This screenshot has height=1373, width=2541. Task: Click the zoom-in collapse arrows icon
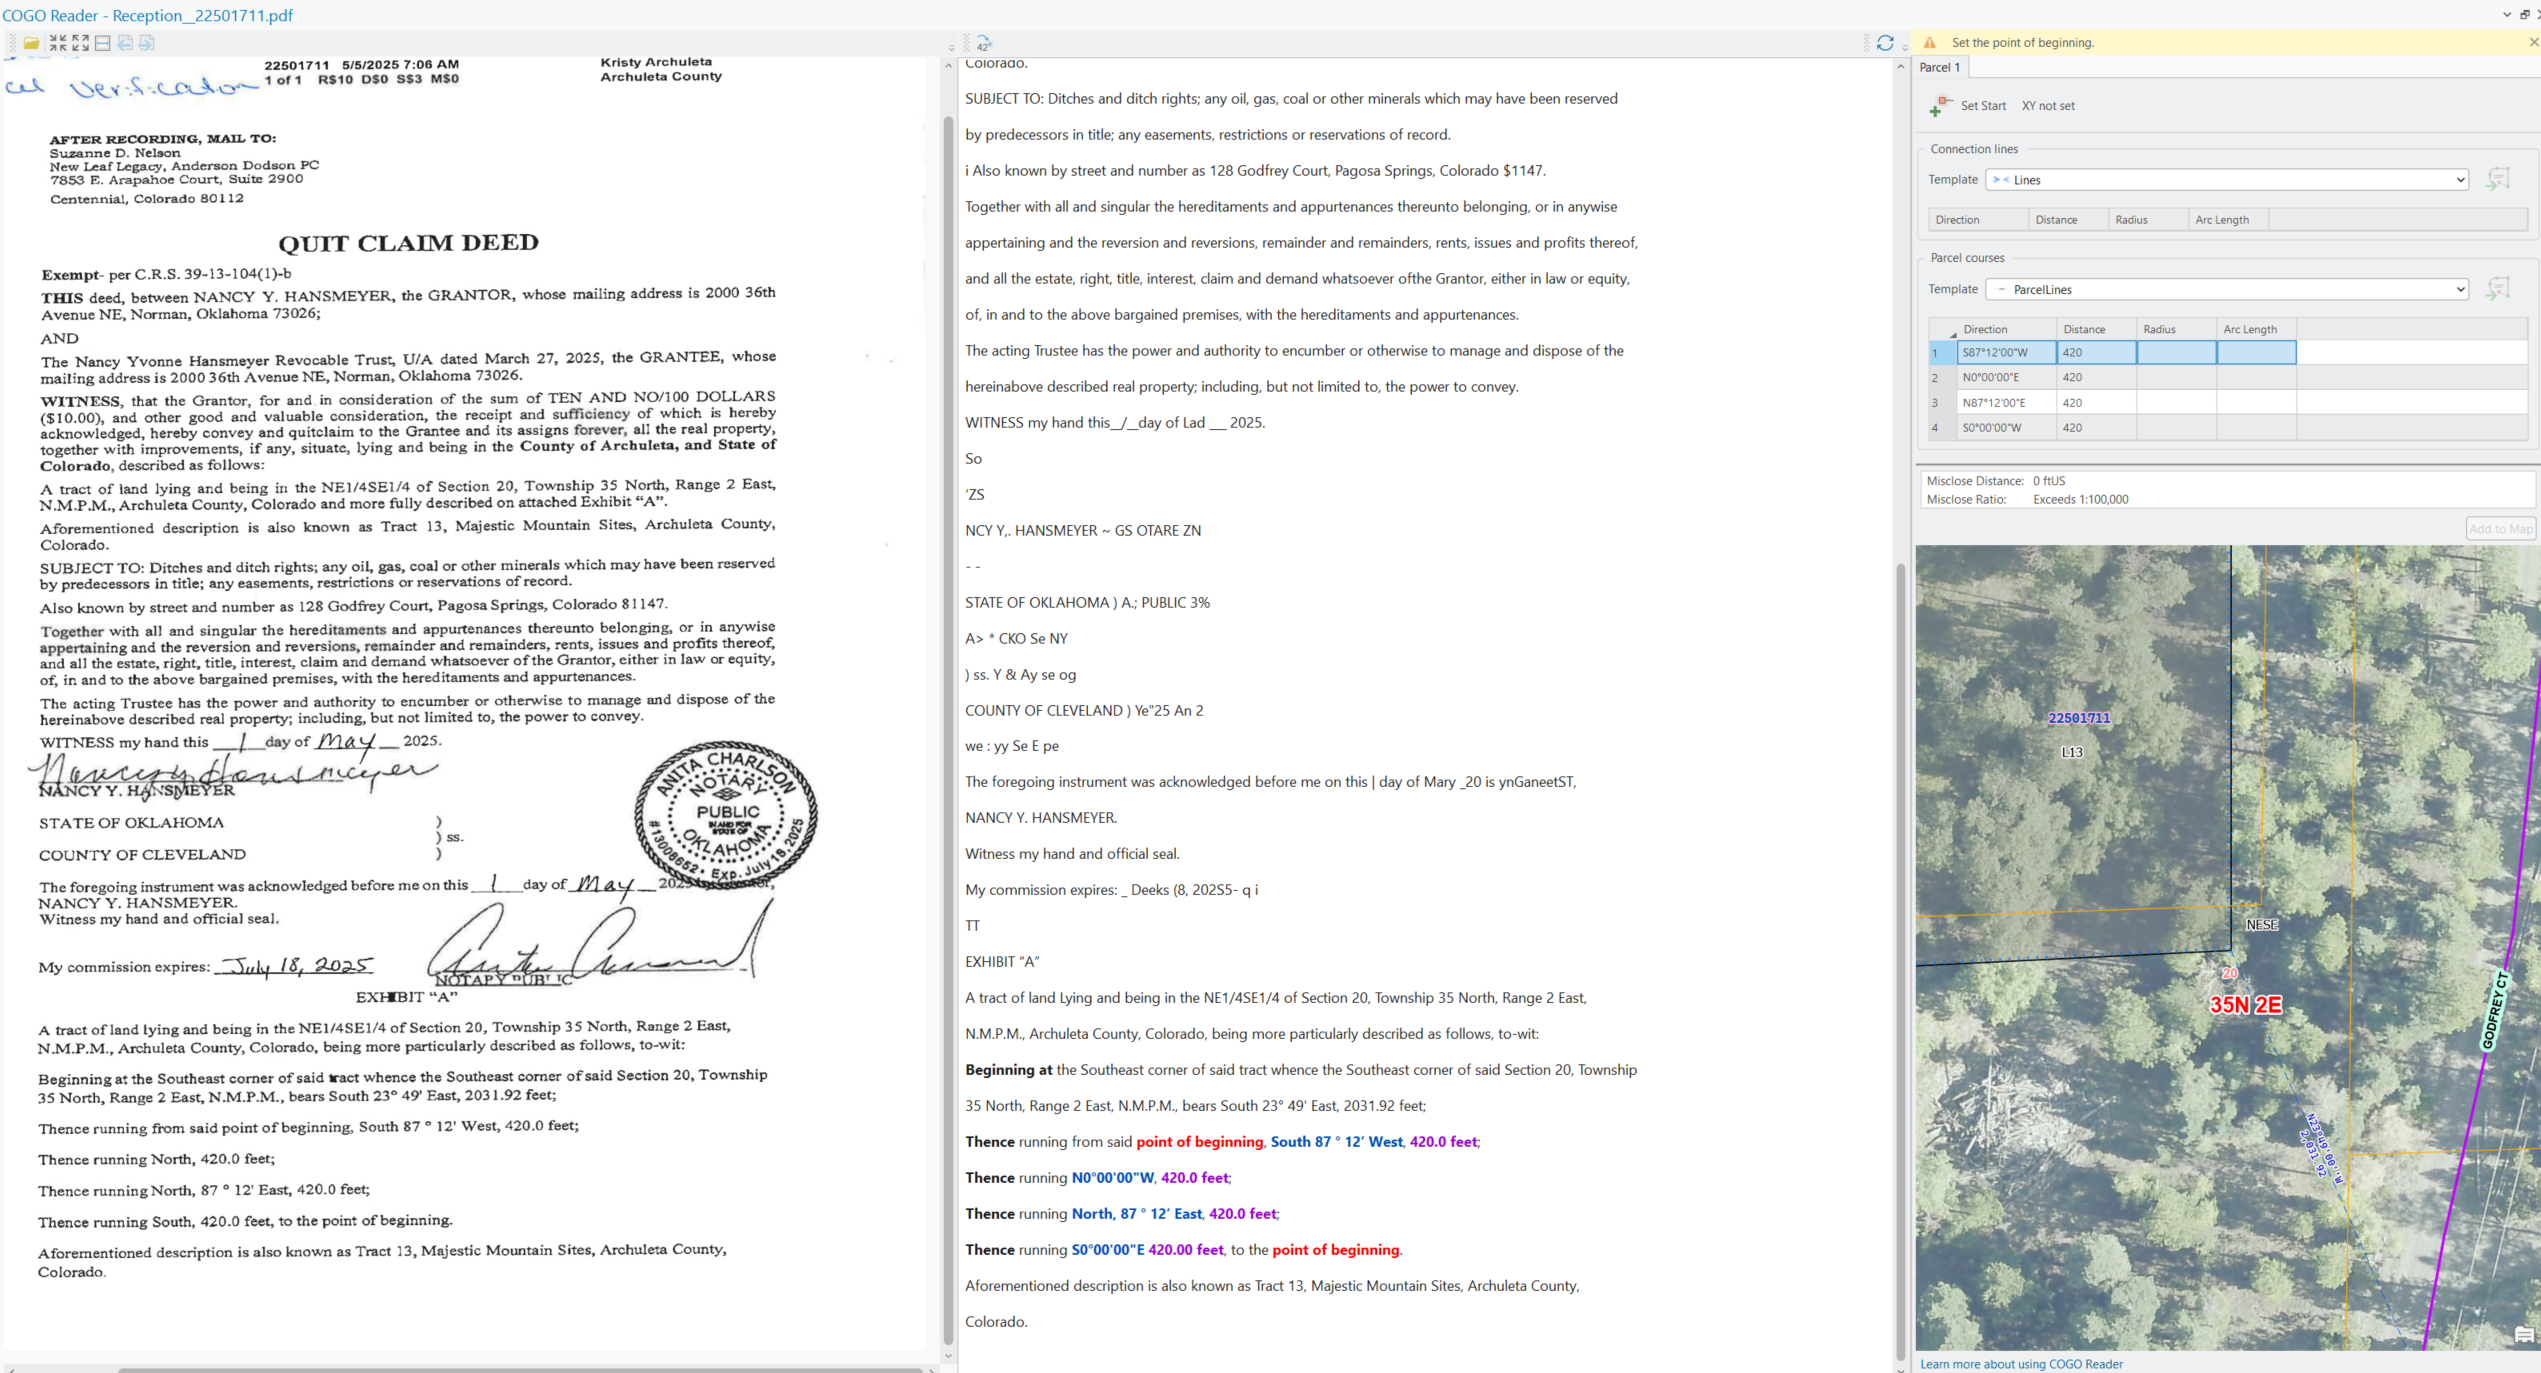(x=58, y=43)
